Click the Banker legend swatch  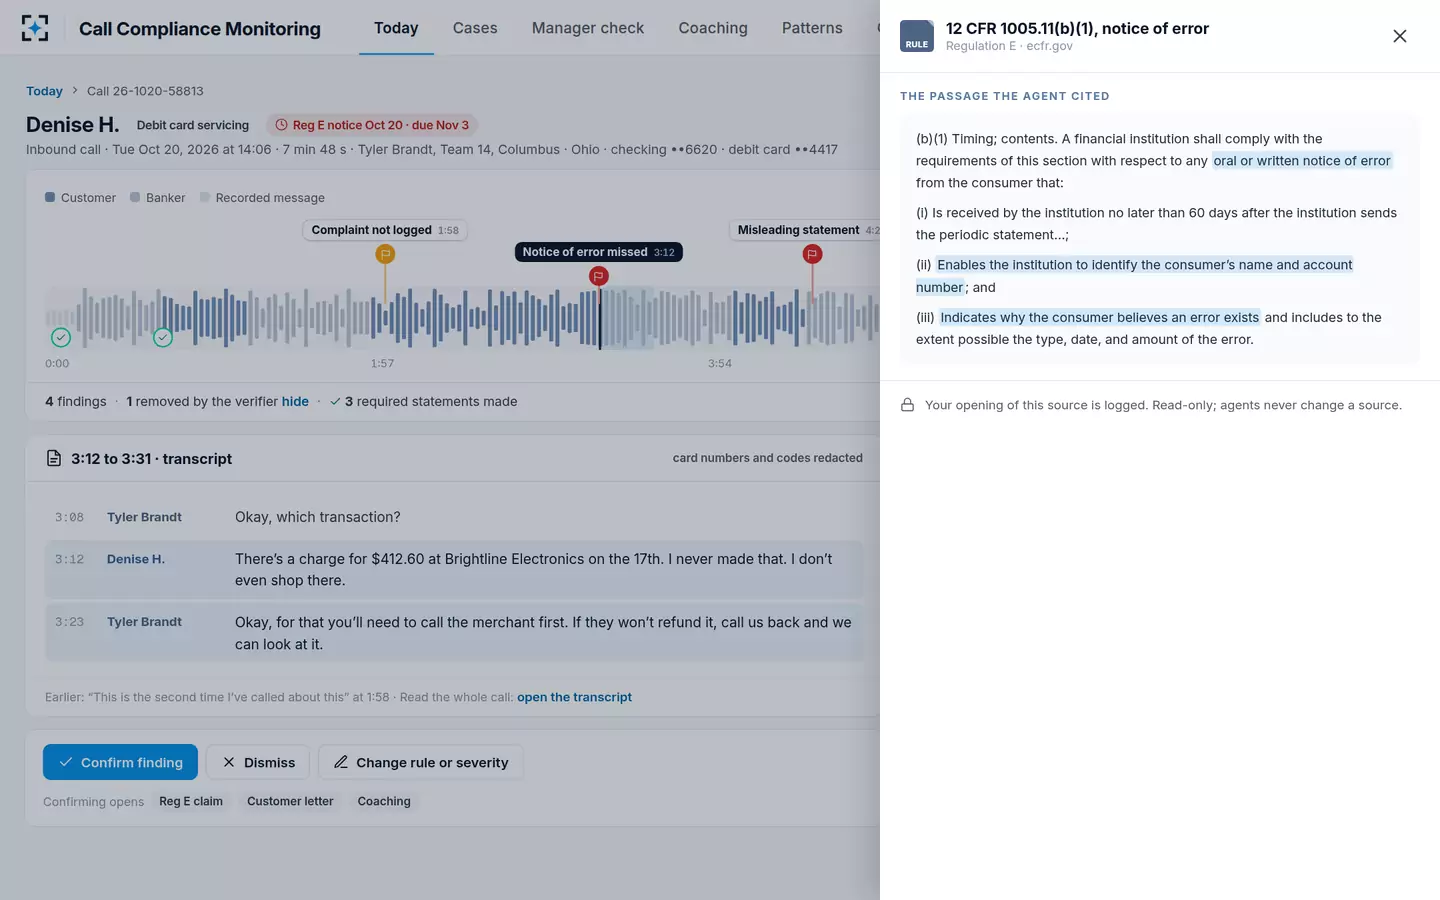[135, 197]
